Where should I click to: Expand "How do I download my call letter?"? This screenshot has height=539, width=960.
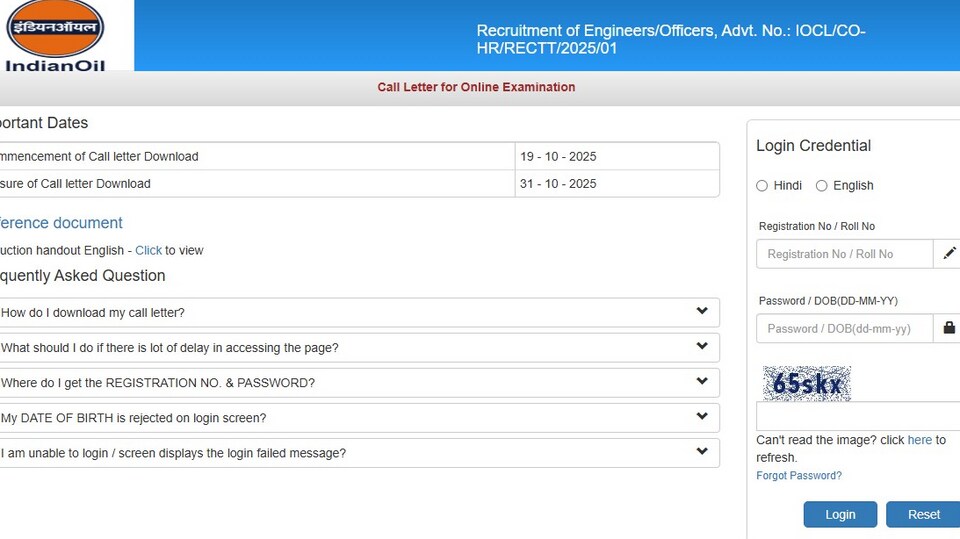click(x=359, y=312)
